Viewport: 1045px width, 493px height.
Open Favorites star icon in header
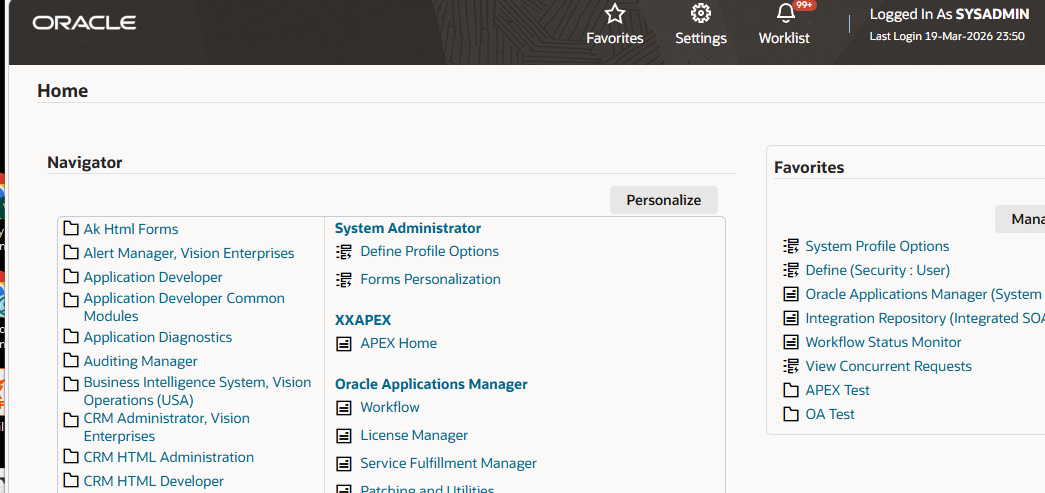click(x=614, y=13)
